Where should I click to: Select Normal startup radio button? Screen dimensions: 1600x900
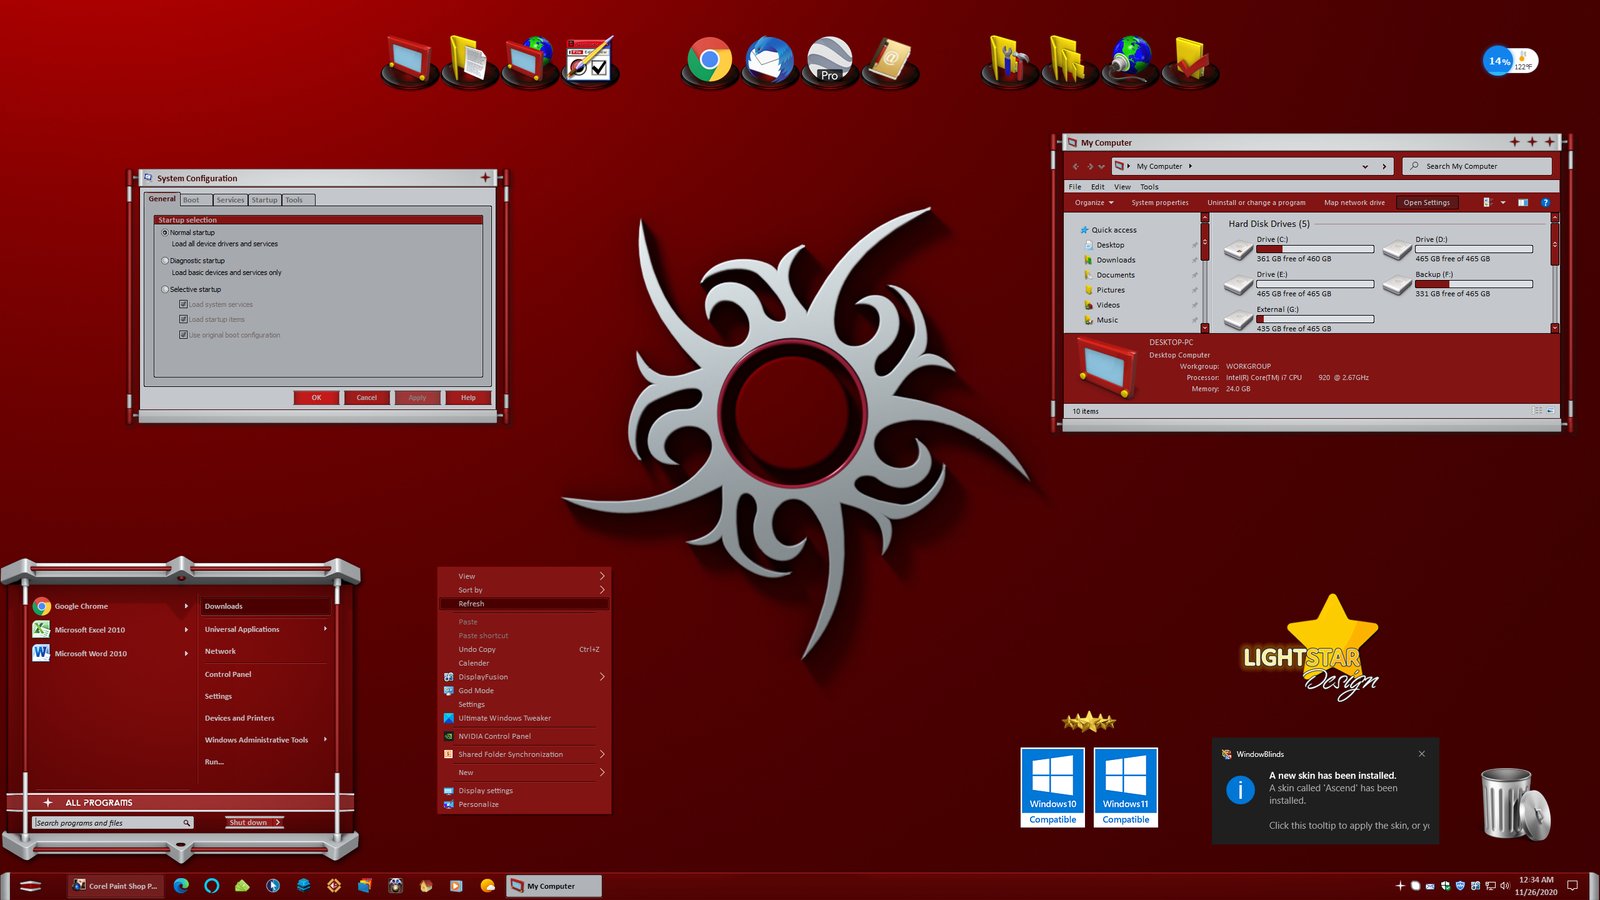point(165,232)
